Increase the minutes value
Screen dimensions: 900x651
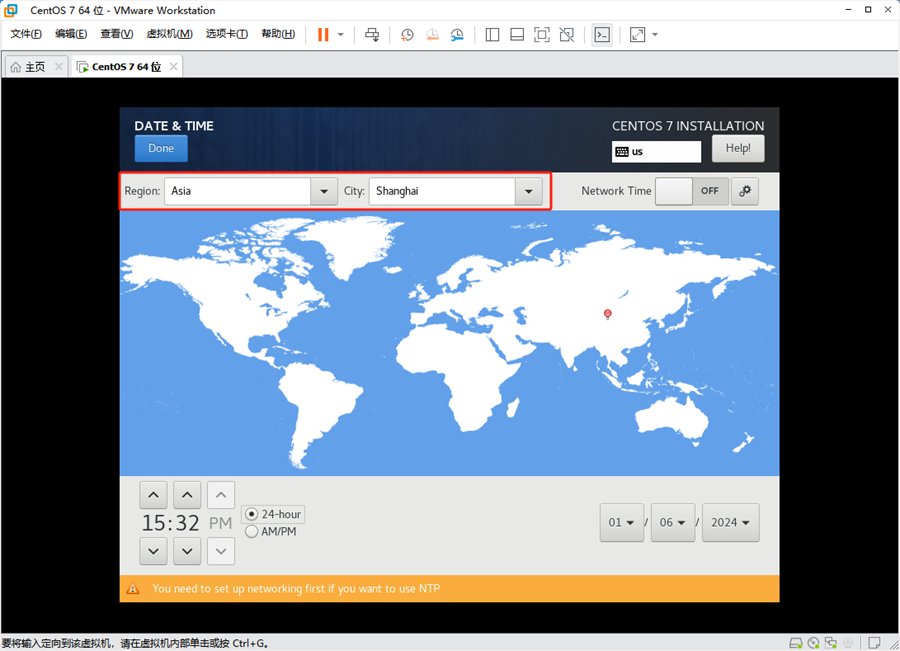187,495
